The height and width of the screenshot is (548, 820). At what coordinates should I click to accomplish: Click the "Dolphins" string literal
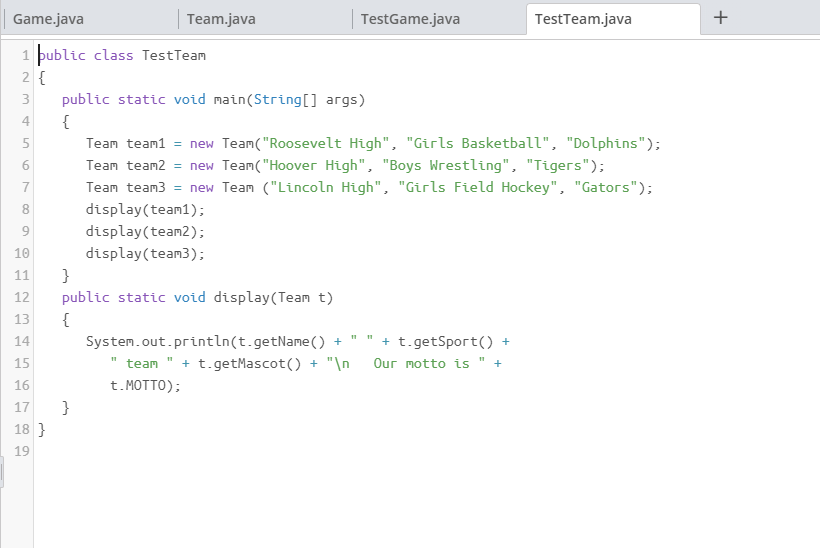click(x=606, y=143)
